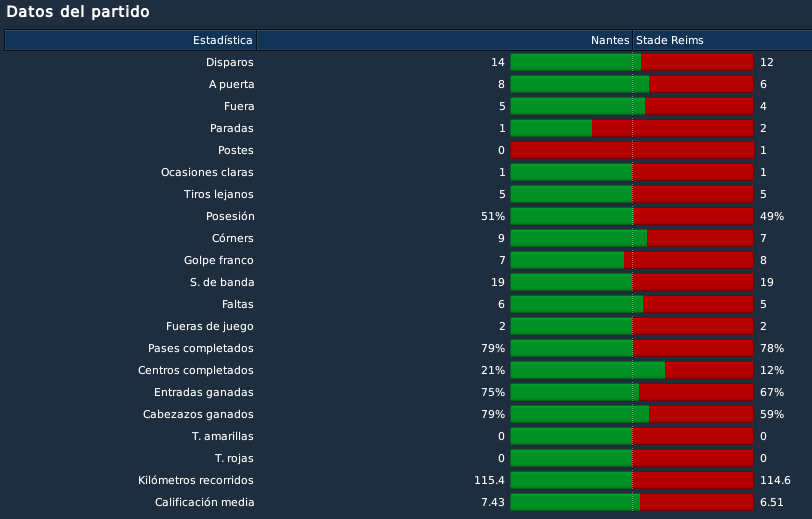Click Nantes possession value 51%
This screenshot has width=812, height=519.
click(492, 217)
